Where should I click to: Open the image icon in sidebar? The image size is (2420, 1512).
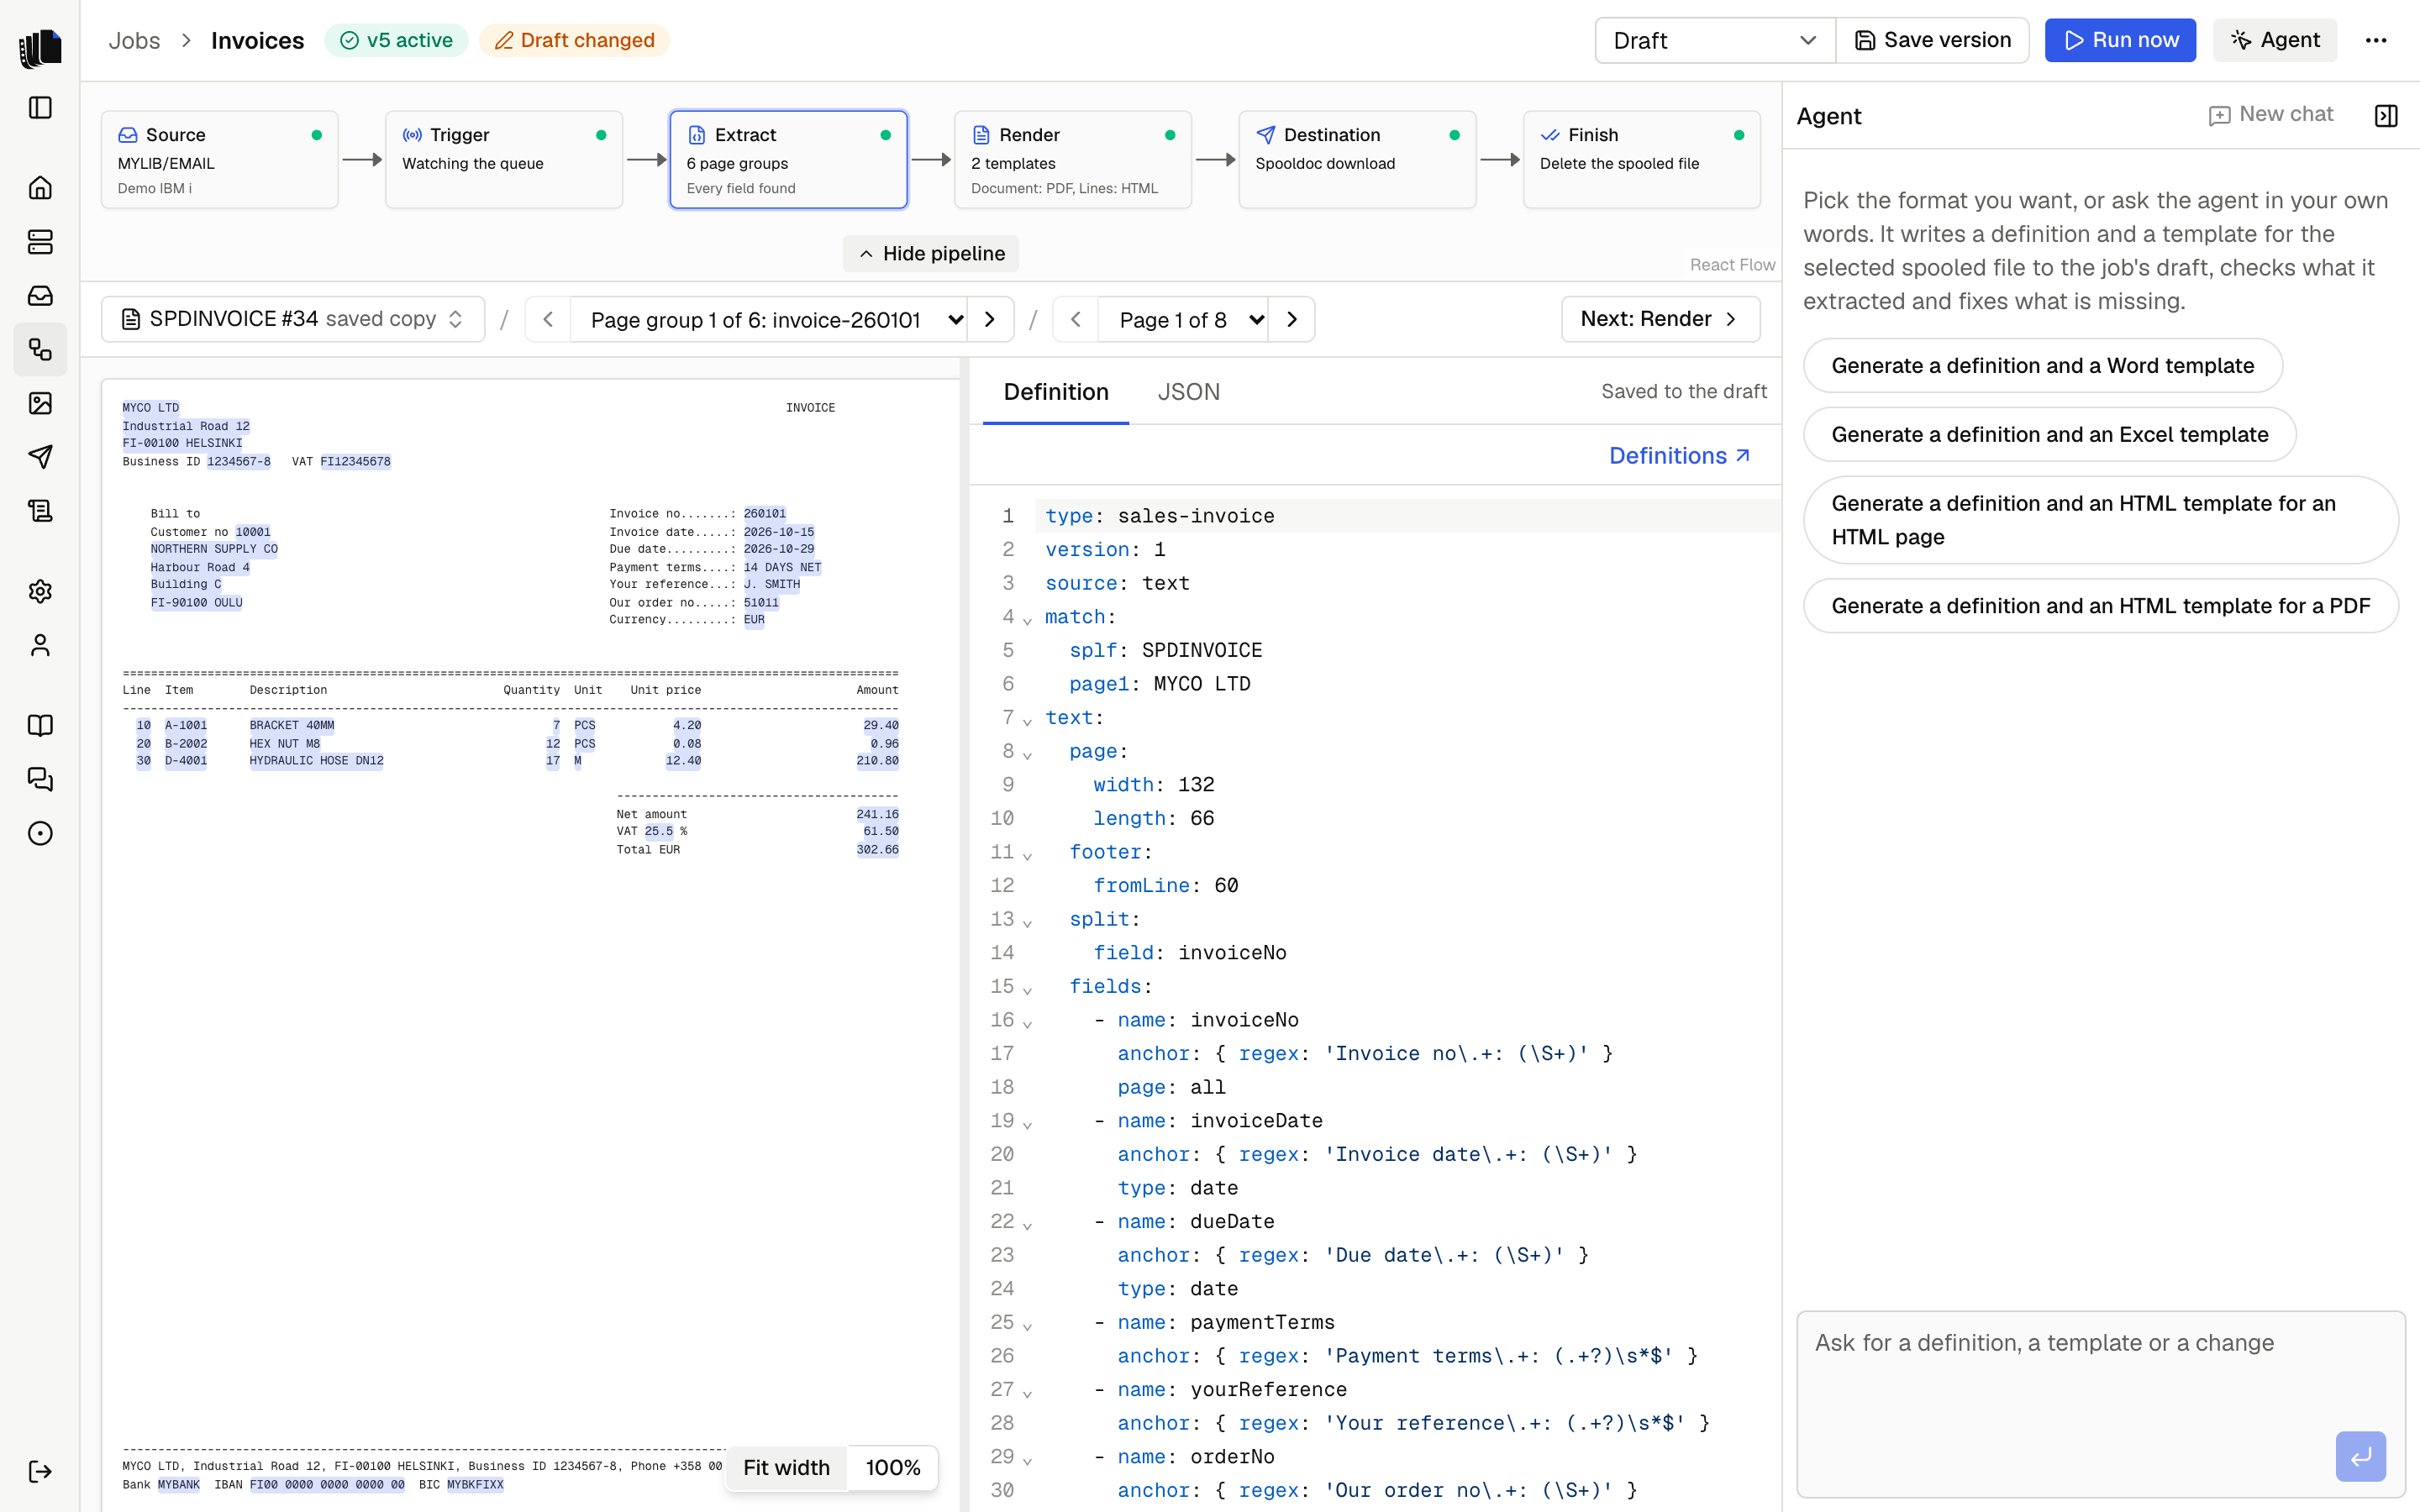coord(40,403)
